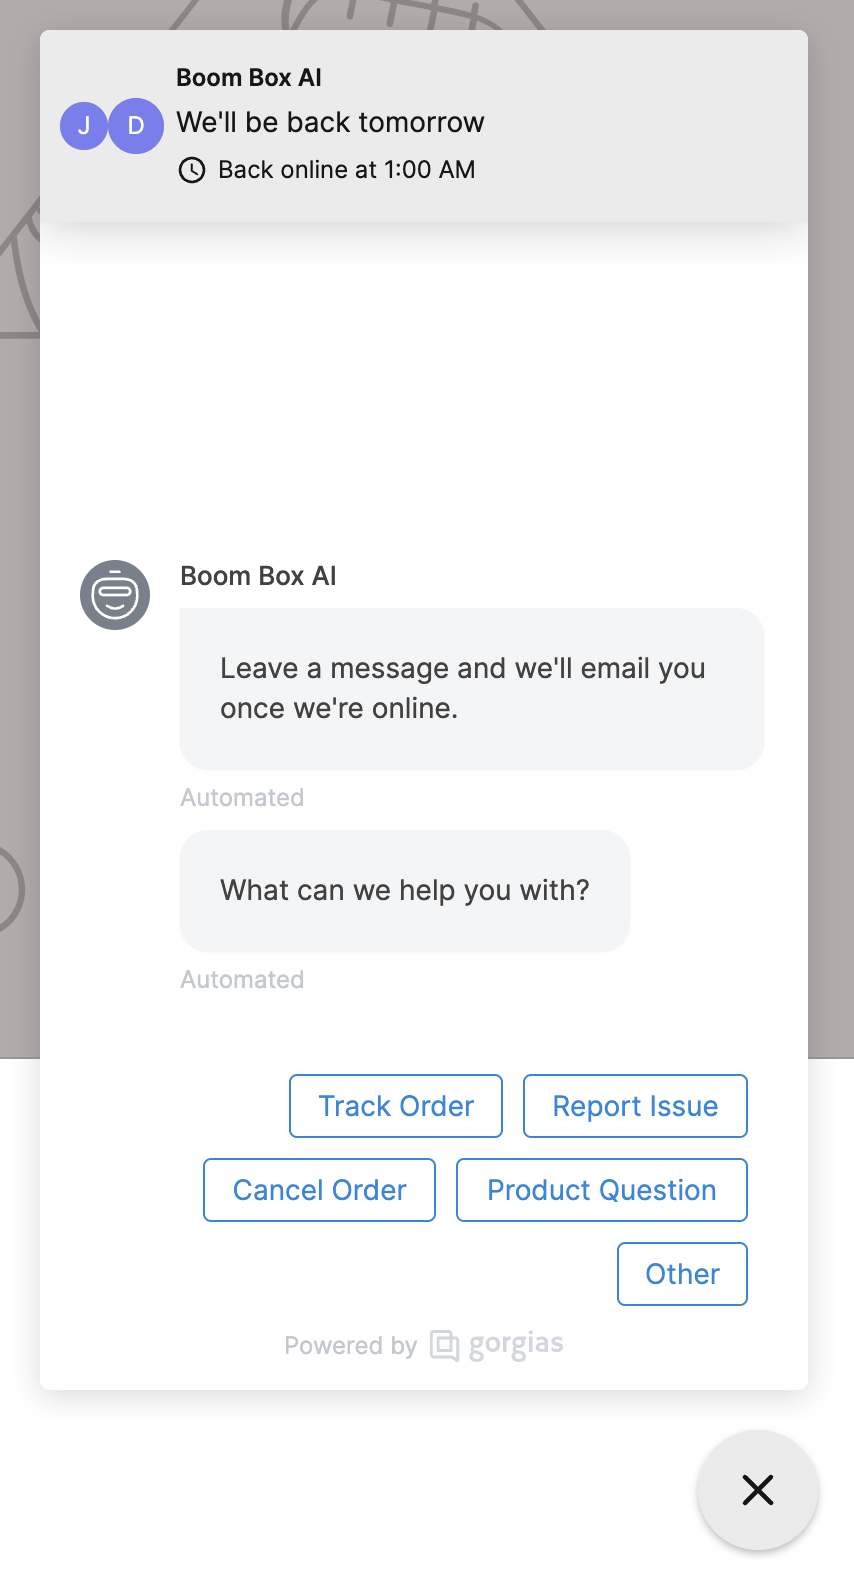Image resolution: width=854 pixels, height=1576 pixels.
Task: Click the Boom Box AI header title
Action: tap(249, 78)
